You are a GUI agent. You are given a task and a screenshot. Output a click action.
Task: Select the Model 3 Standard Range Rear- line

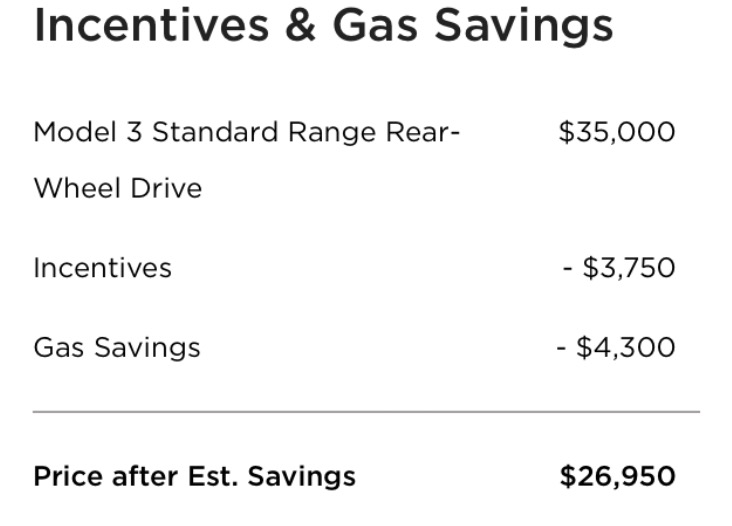(247, 132)
